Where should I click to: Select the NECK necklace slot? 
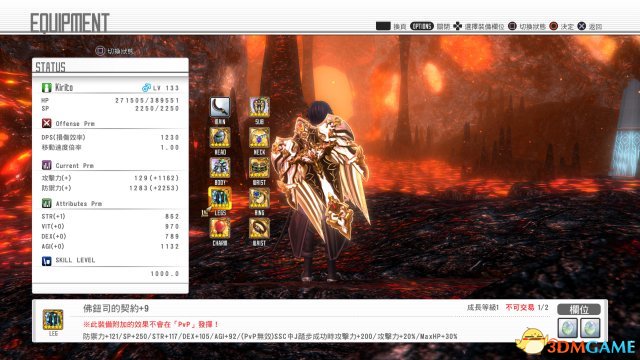click(x=259, y=137)
